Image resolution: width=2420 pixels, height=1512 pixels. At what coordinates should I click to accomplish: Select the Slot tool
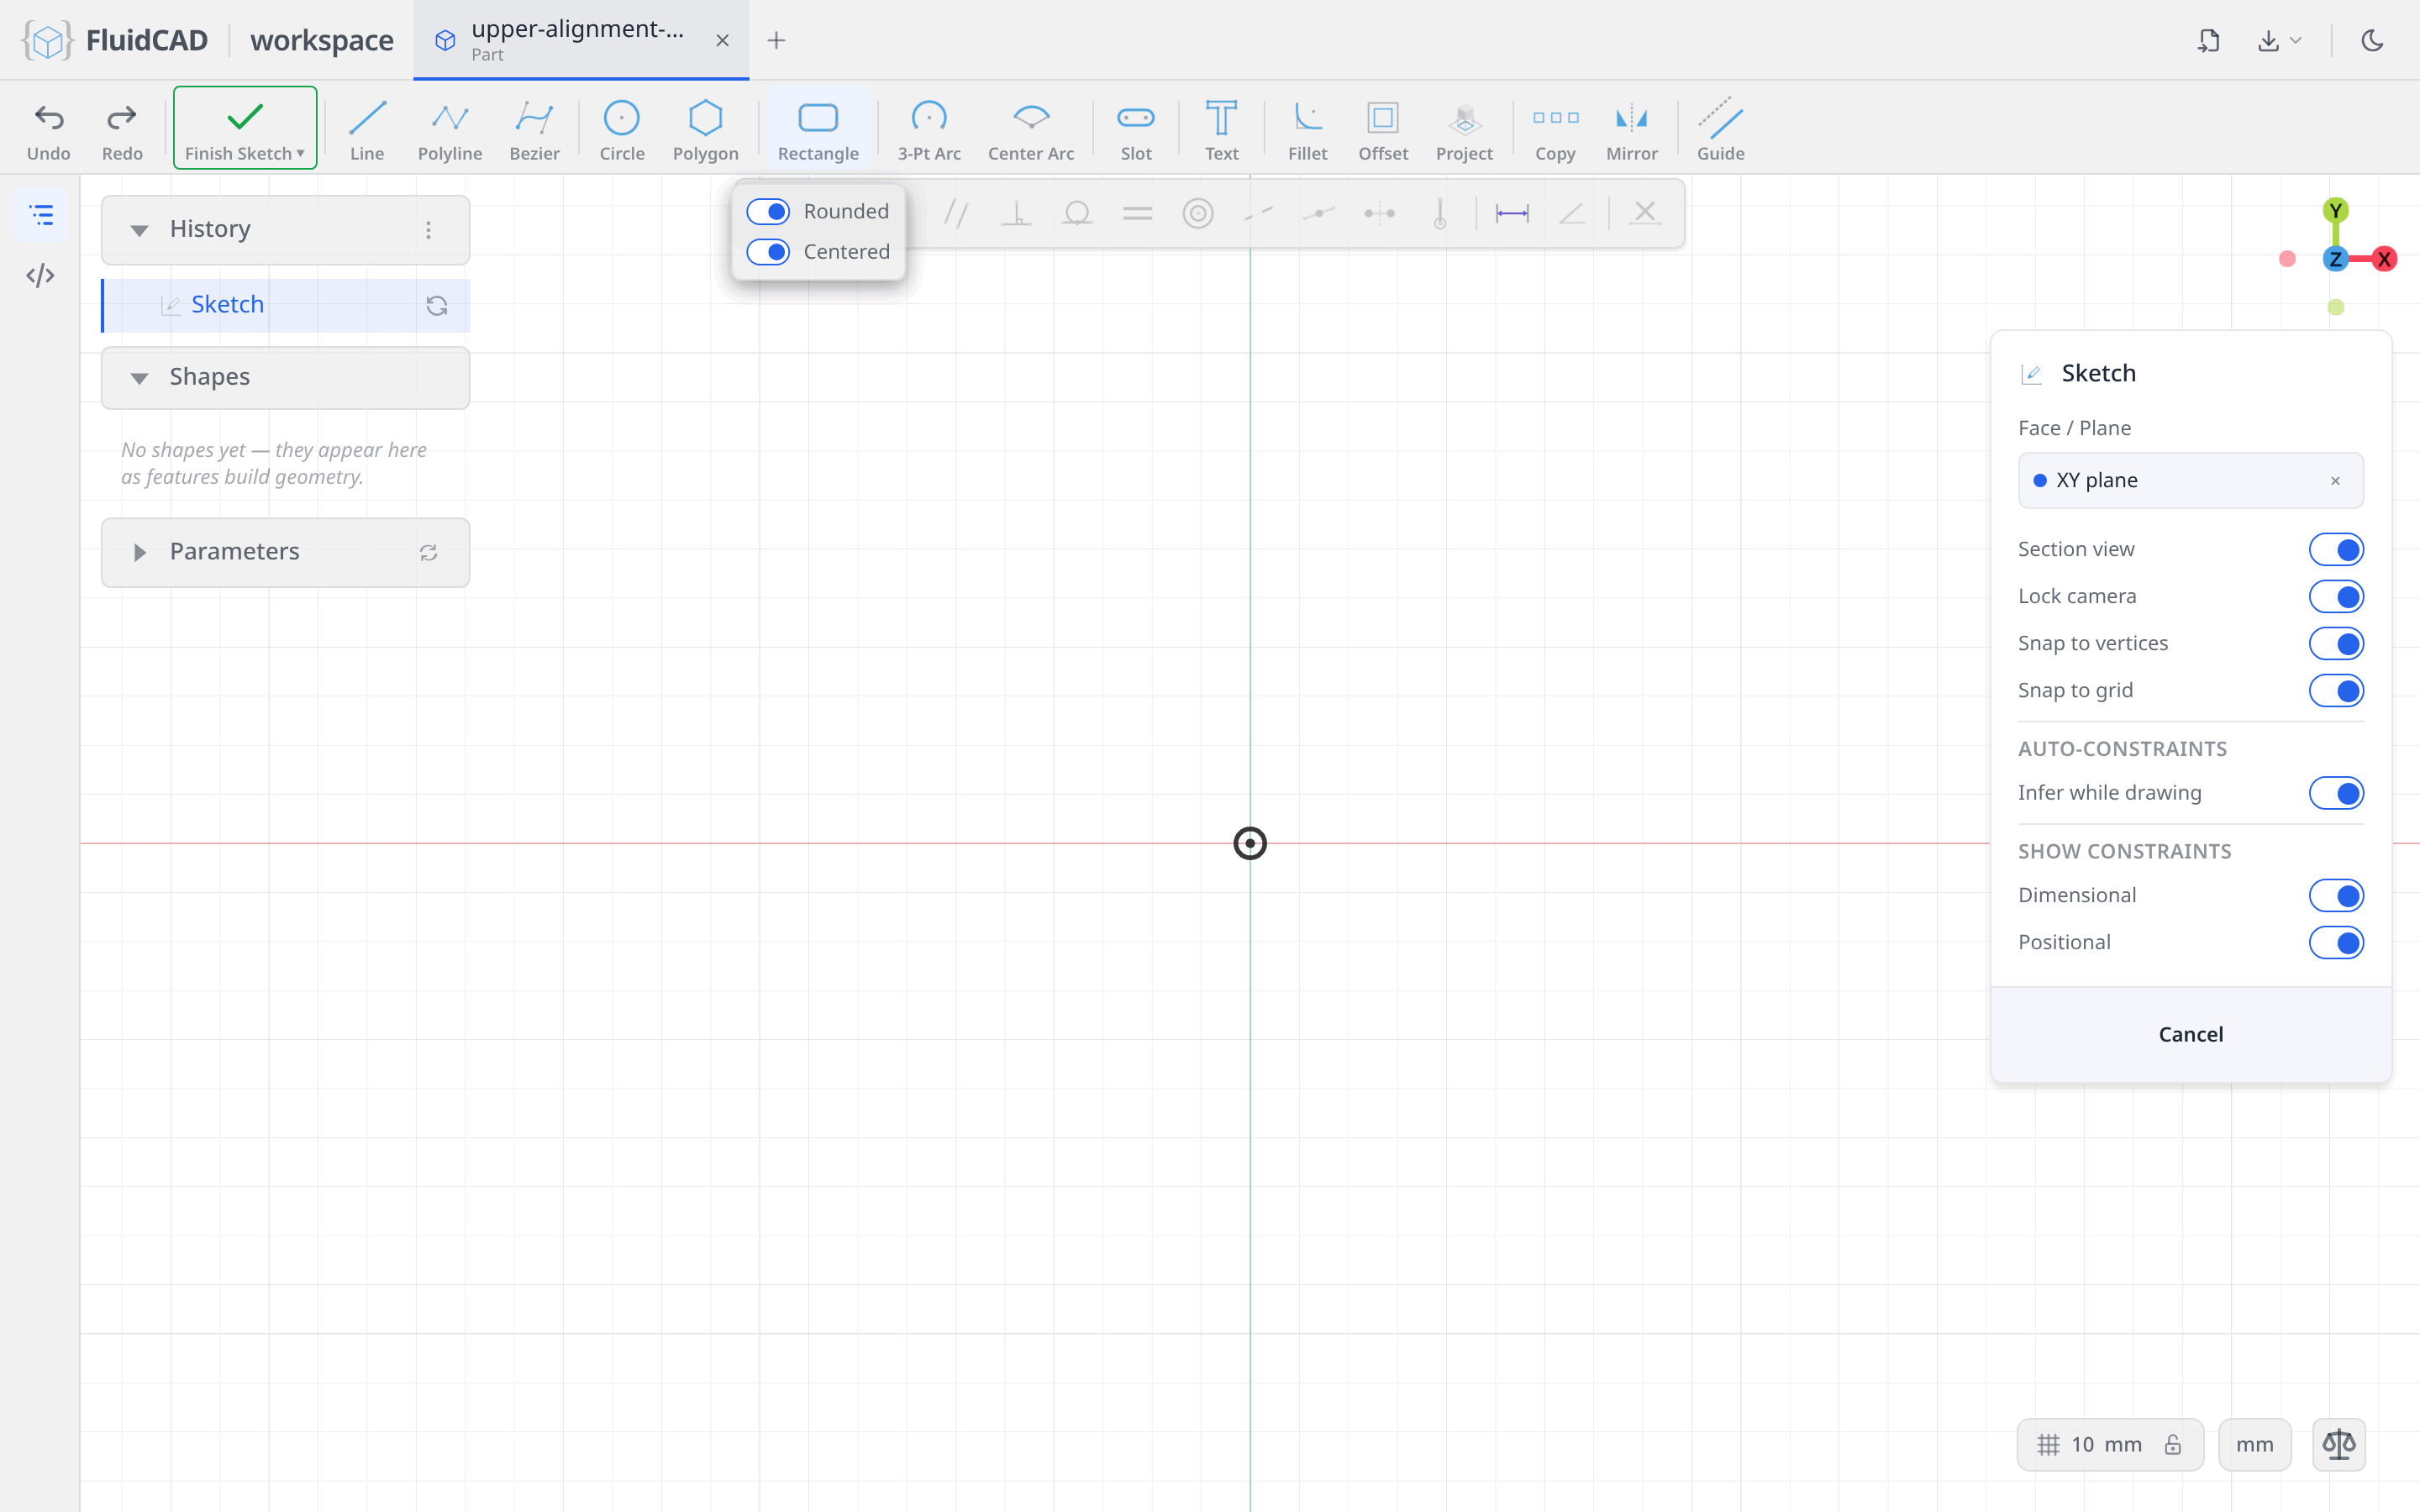tap(1136, 130)
